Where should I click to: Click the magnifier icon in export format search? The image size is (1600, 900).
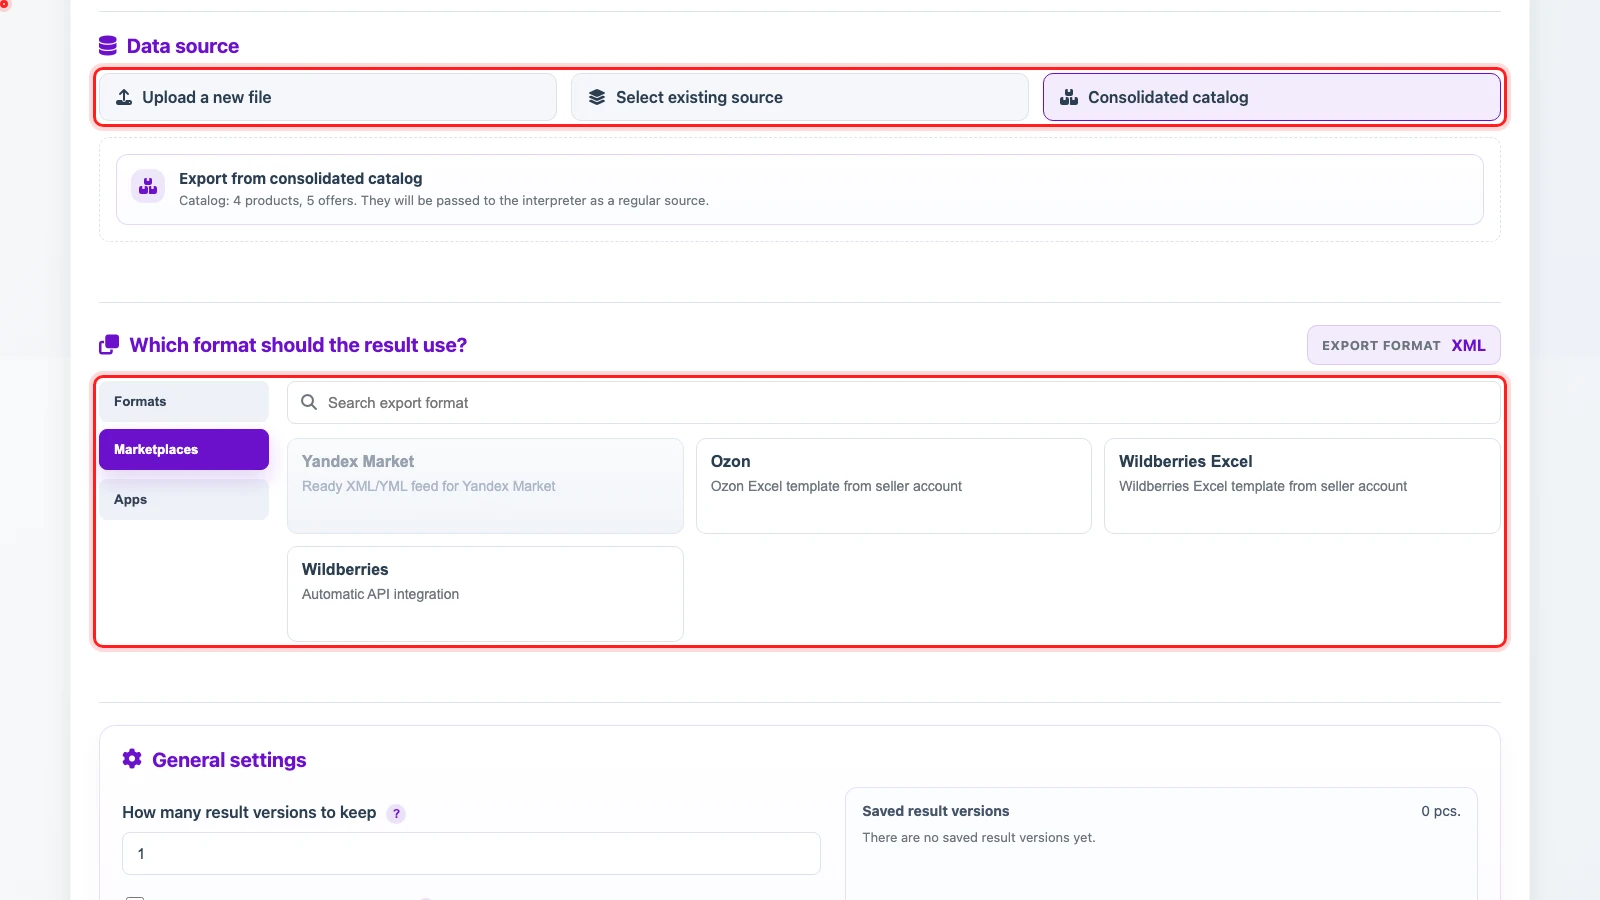click(x=309, y=402)
